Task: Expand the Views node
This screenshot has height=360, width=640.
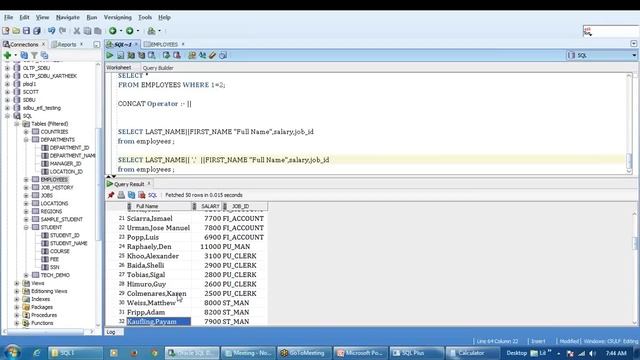Action: pyautogui.click(x=17, y=283)
